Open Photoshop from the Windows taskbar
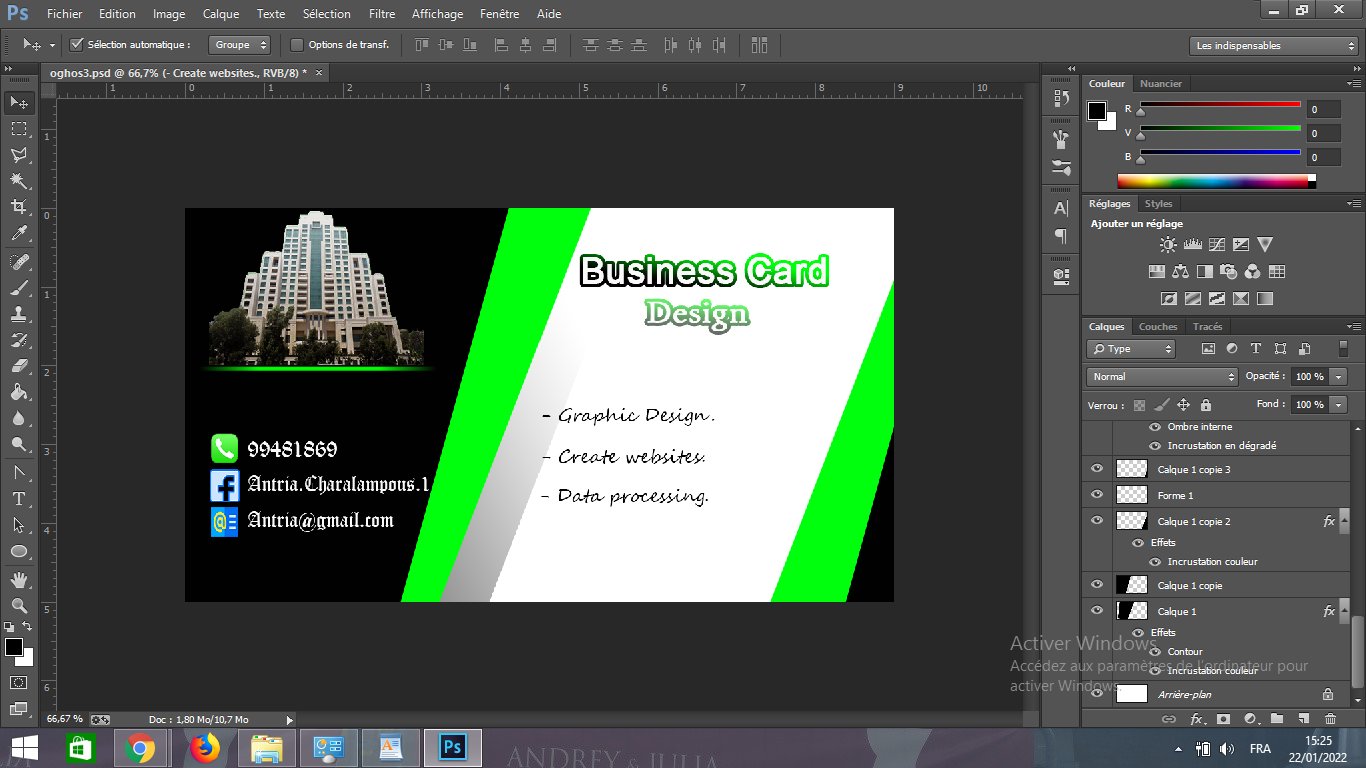Image resolution: width=1366 pixels, height=768 pixels. 452,747
